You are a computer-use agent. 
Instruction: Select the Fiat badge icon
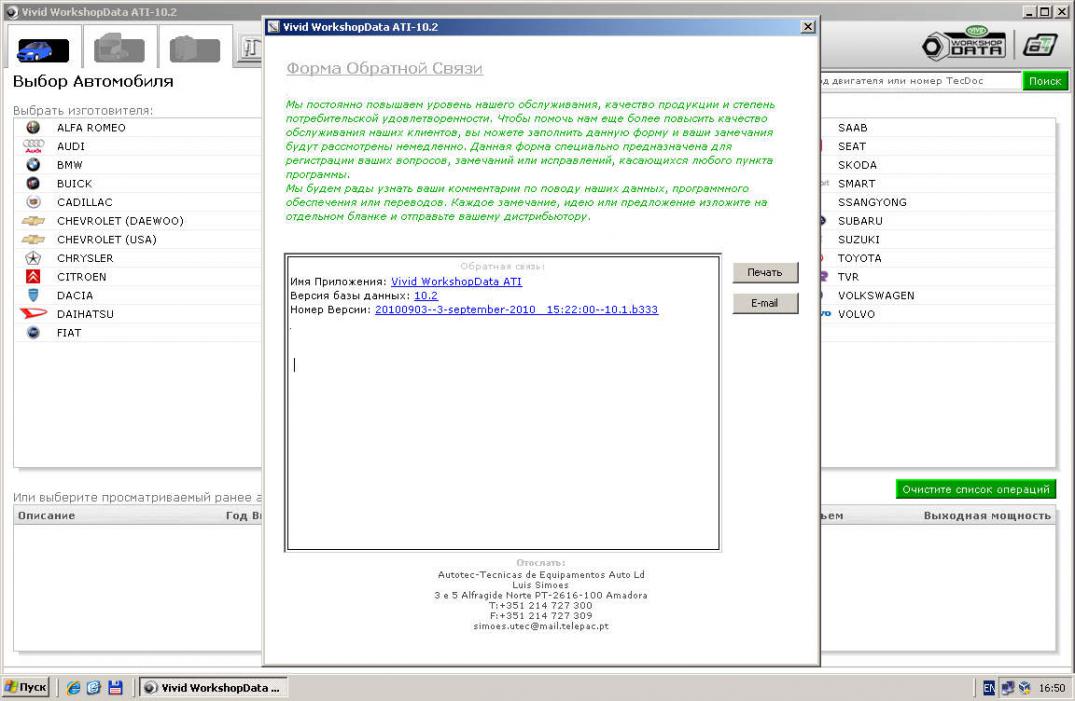click(x=33, y=333)
